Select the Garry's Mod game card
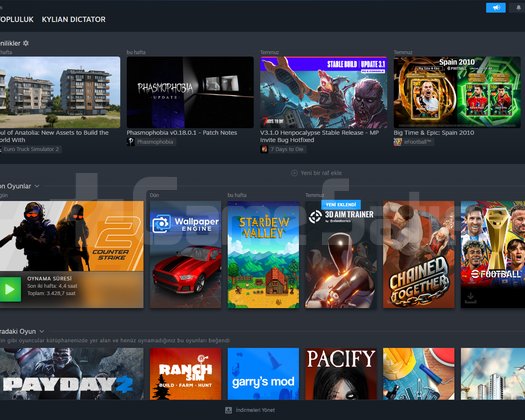The width and height of the screenshot is (525, 420). coord(264,374)
